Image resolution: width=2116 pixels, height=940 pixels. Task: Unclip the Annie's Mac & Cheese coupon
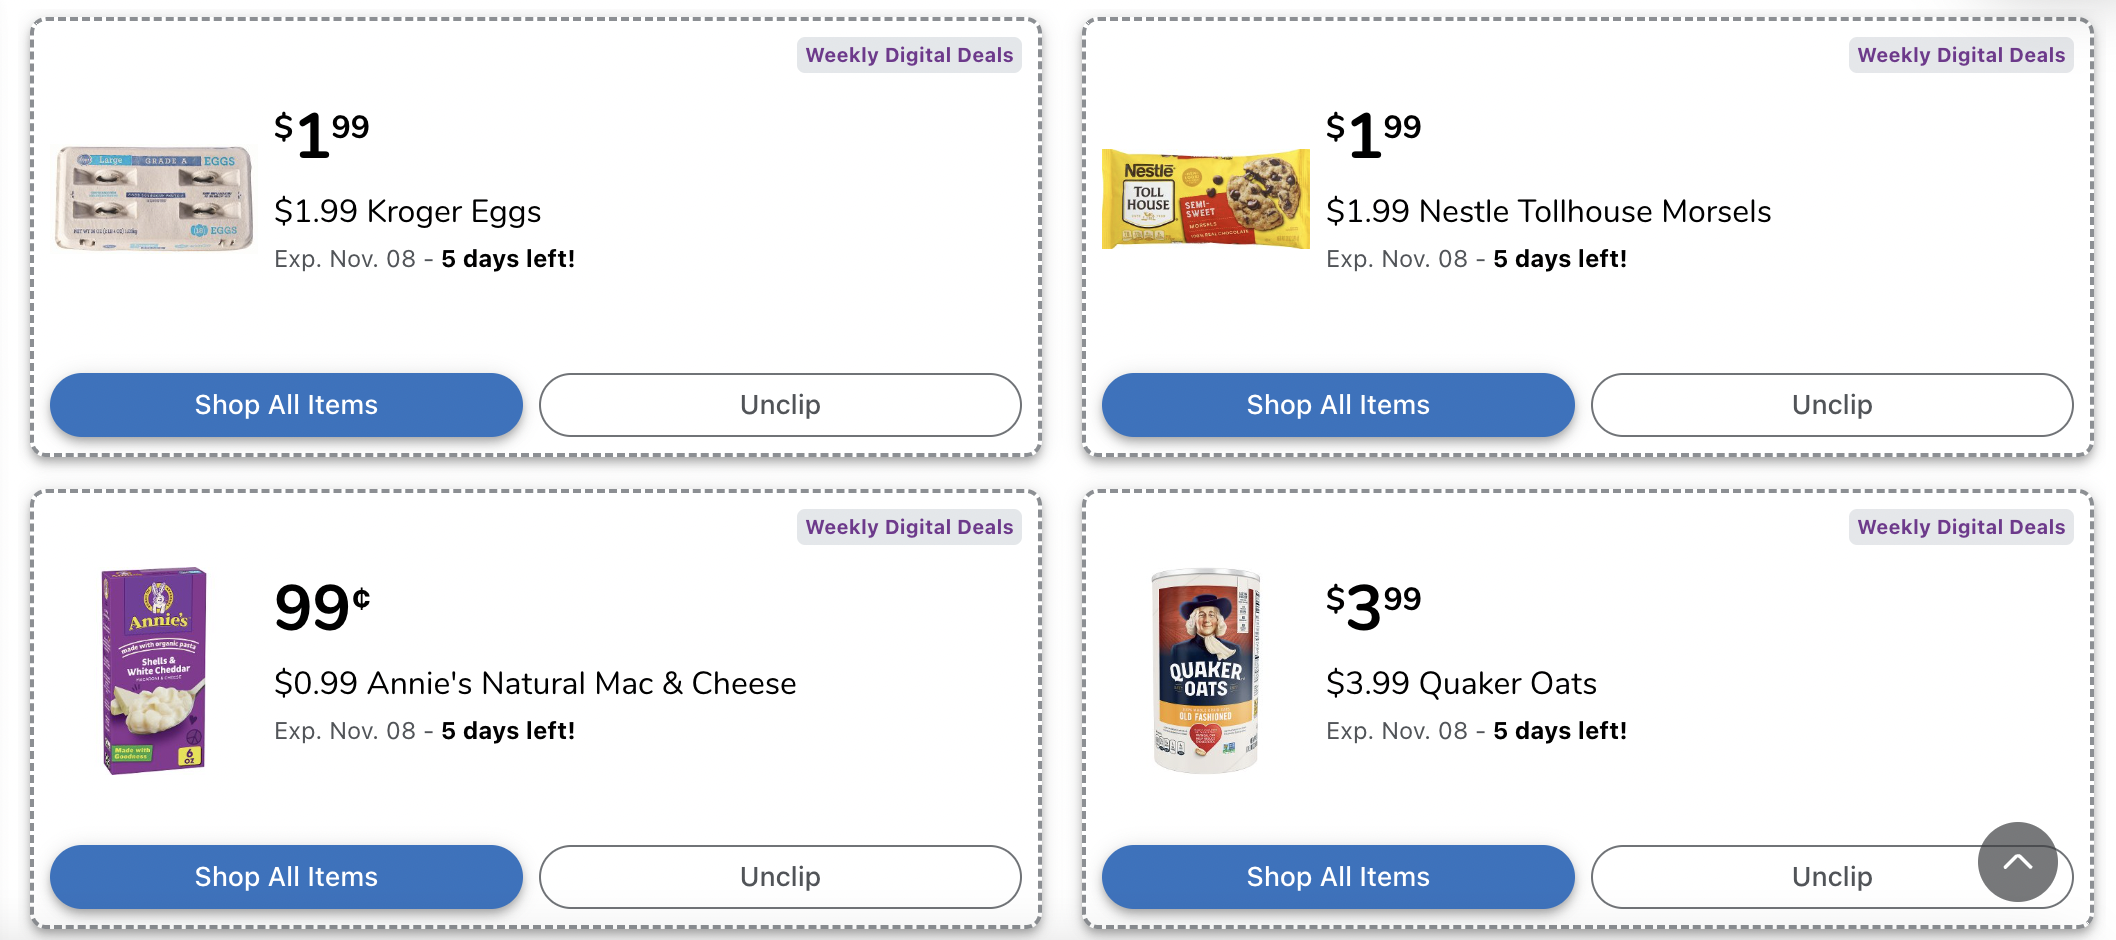(x=779, y=877)
